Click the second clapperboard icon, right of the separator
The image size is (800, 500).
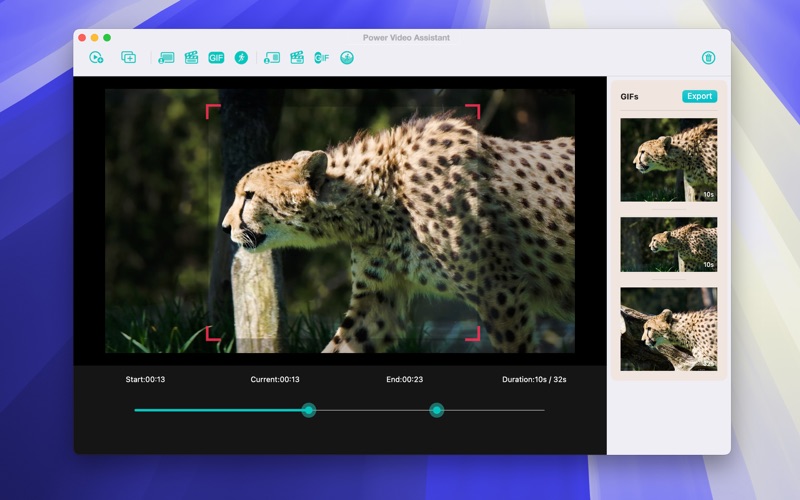tap(297, 58)
